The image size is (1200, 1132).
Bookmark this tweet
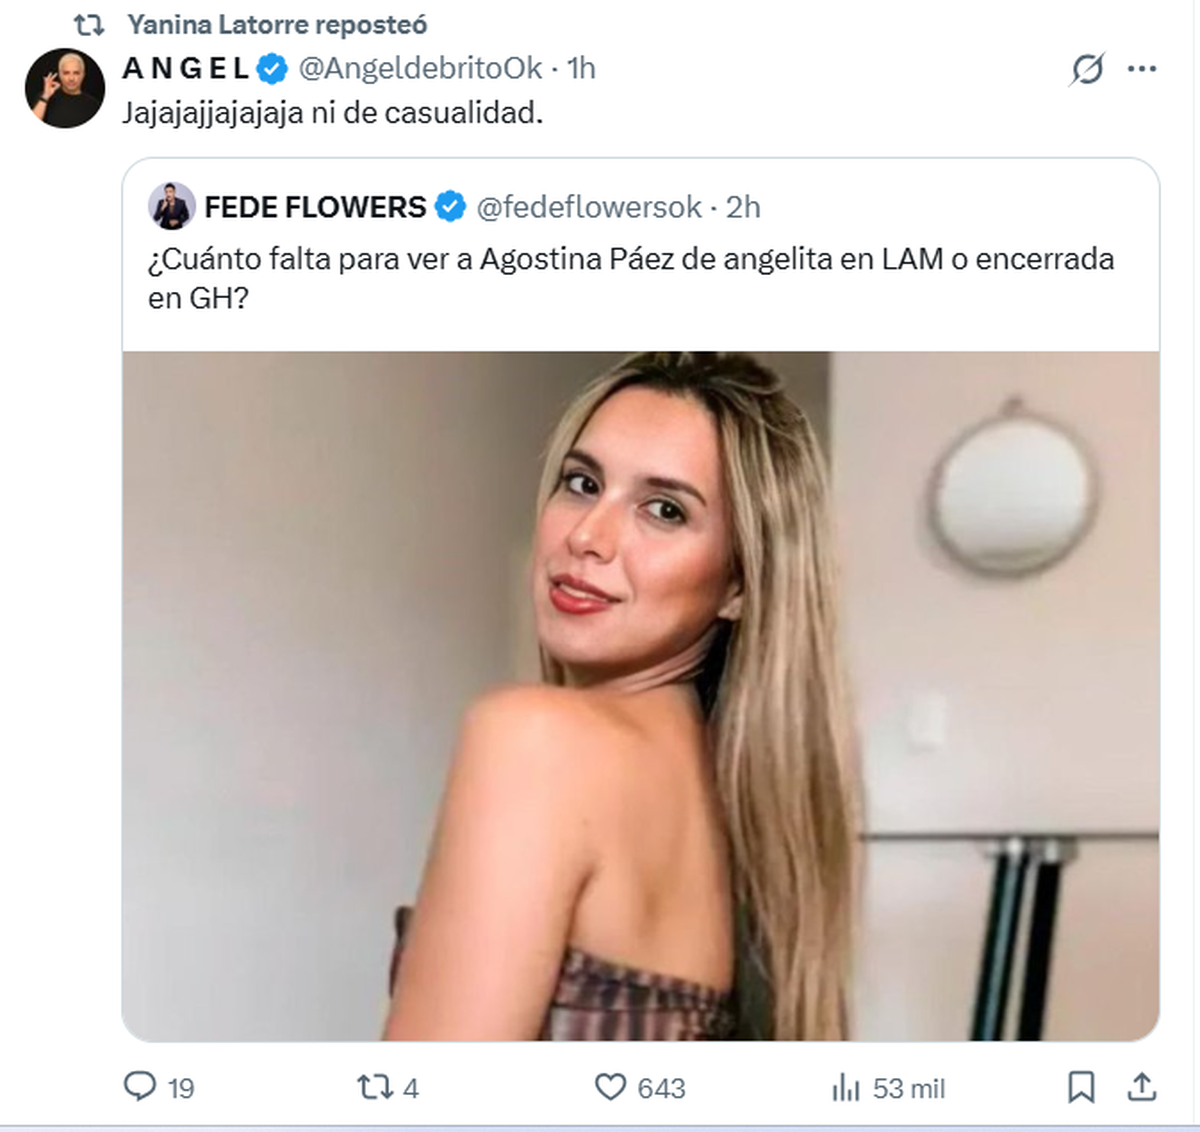point(1081,1086)
